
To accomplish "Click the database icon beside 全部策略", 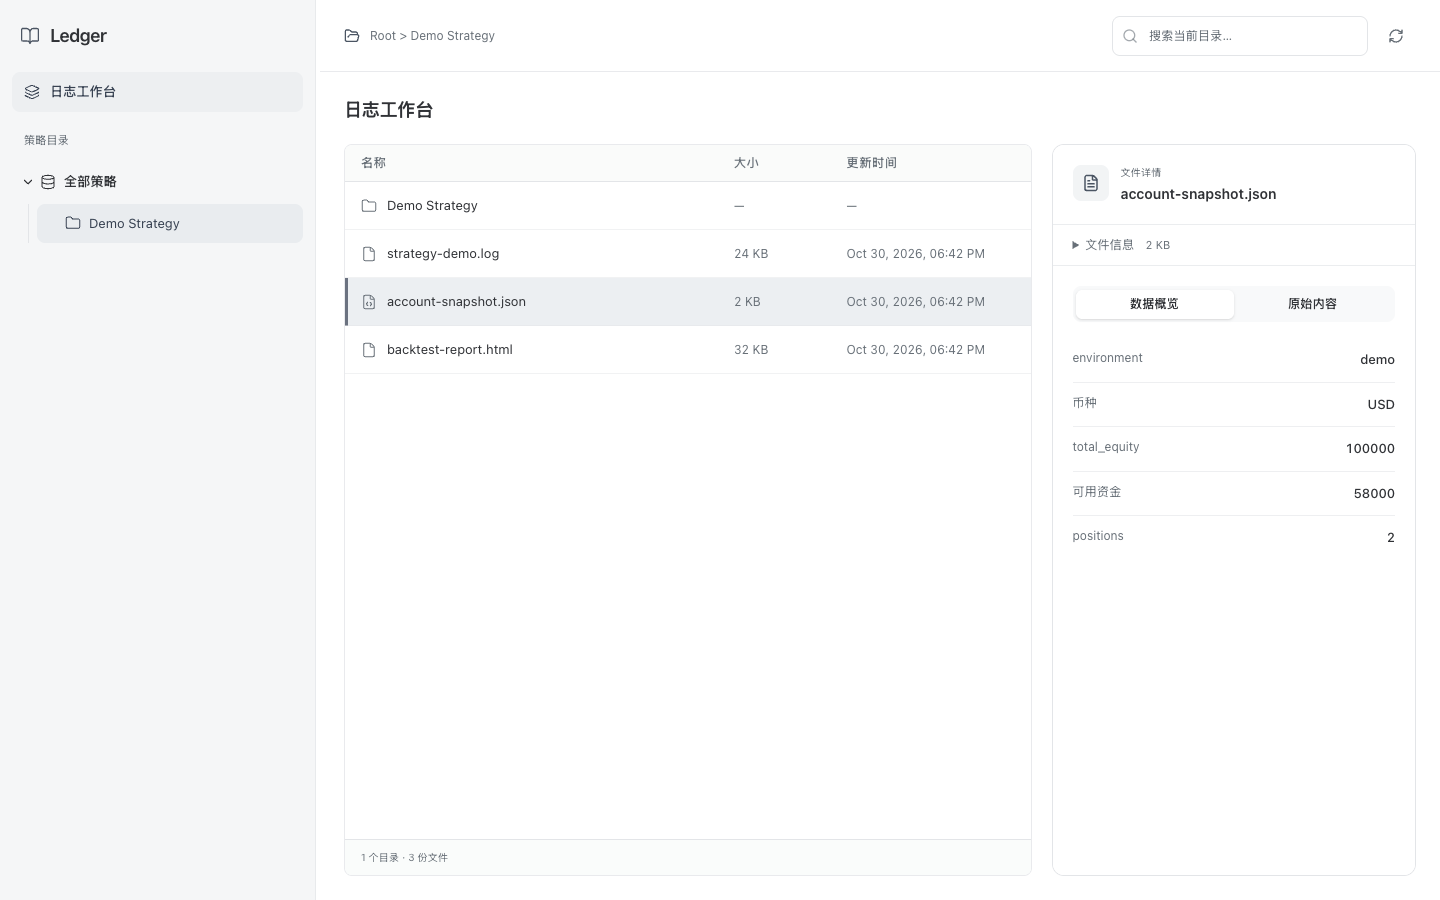I will coord(48,182).
